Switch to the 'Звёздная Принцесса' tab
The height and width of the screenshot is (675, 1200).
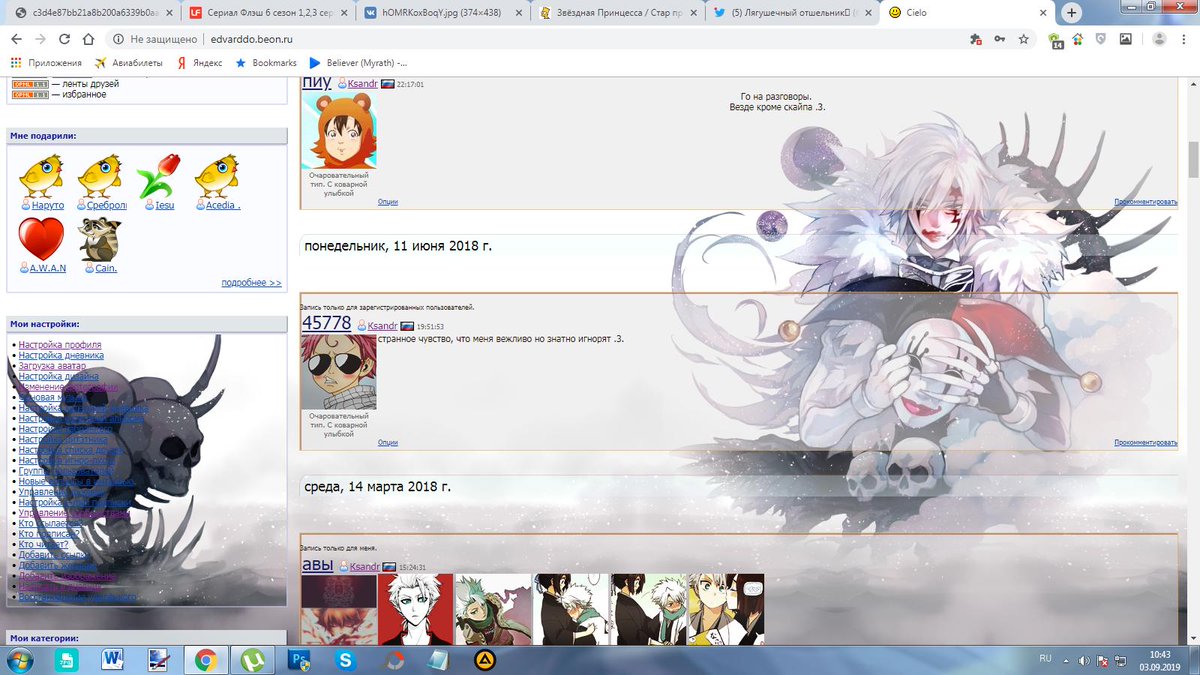coord(617,14)
